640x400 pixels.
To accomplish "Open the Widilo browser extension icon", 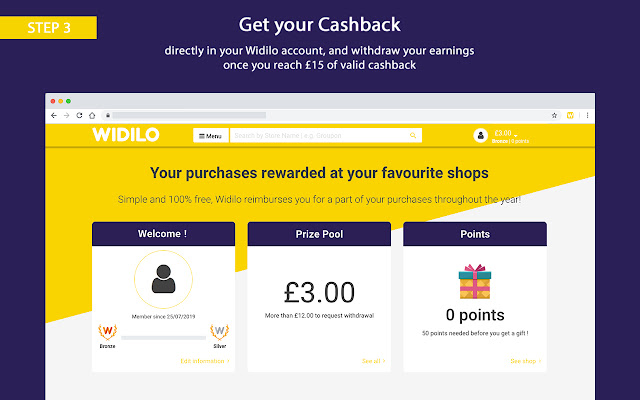I will pos(569,115).
